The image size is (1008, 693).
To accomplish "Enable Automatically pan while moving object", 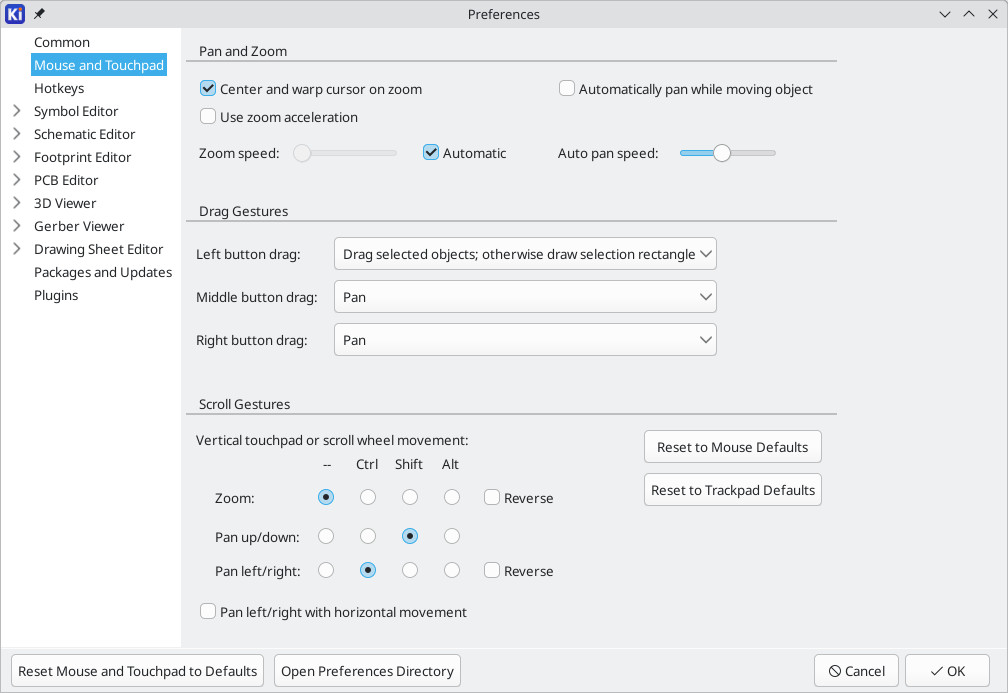I will pos(566,89).
